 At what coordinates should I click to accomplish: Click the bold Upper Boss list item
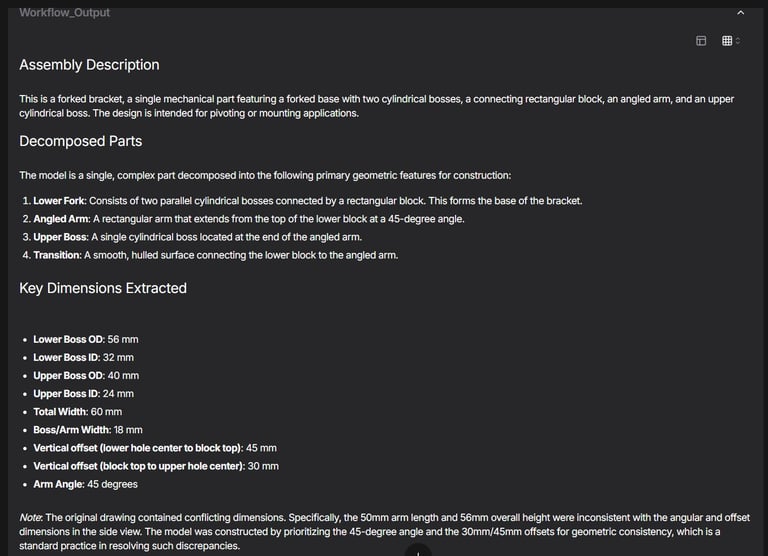point(60,237)
